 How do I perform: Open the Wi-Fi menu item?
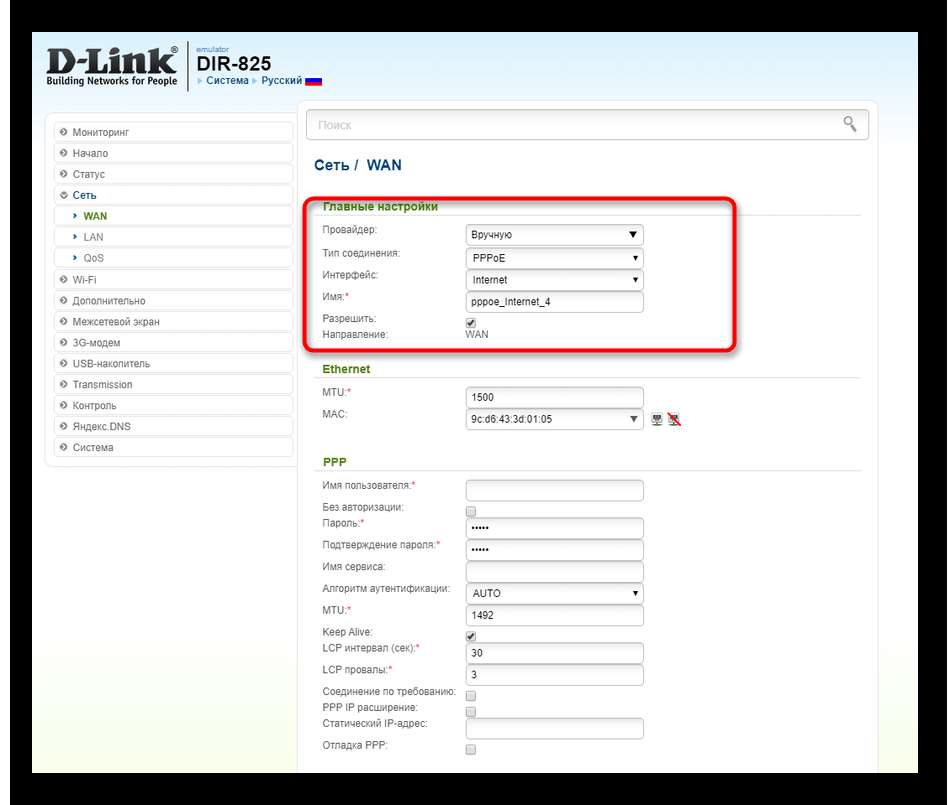(173, 280)
